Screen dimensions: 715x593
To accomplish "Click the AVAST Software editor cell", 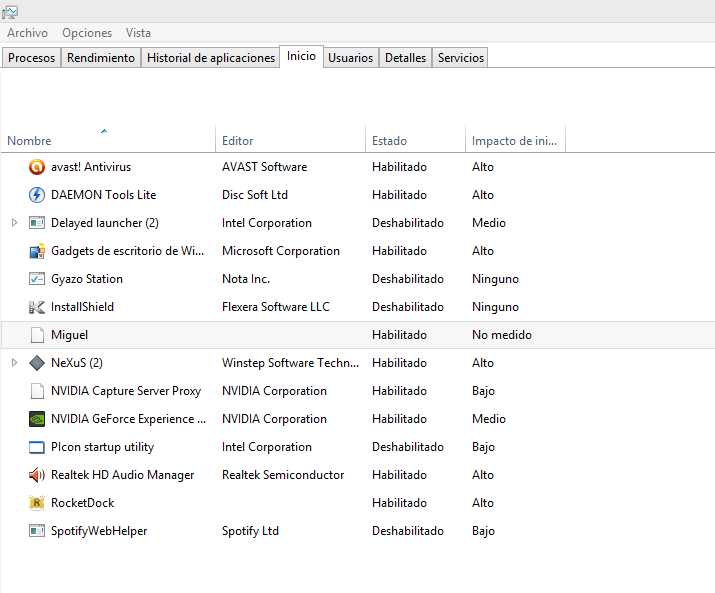I will (264, 167).
